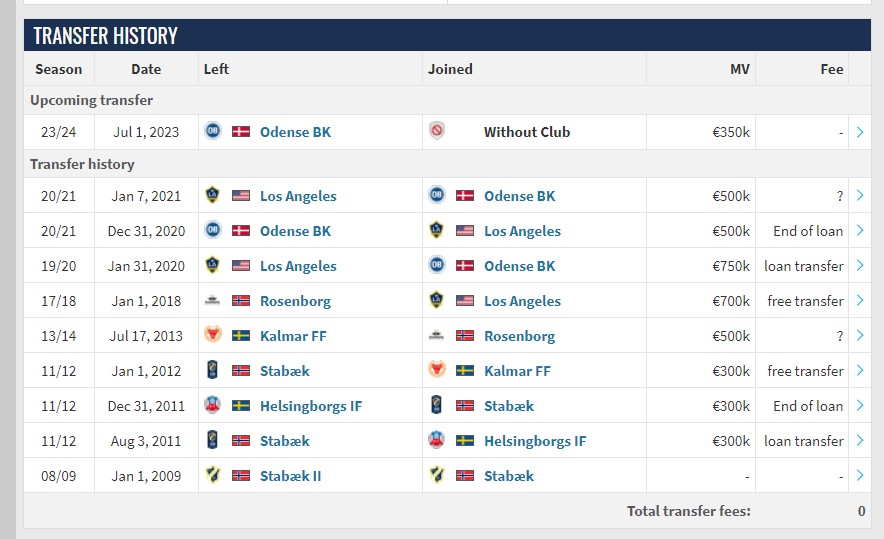This screenshot has height=539, width=884.
Task: Click Rosenborg link in Joined column
Action: tap(519, 336)
